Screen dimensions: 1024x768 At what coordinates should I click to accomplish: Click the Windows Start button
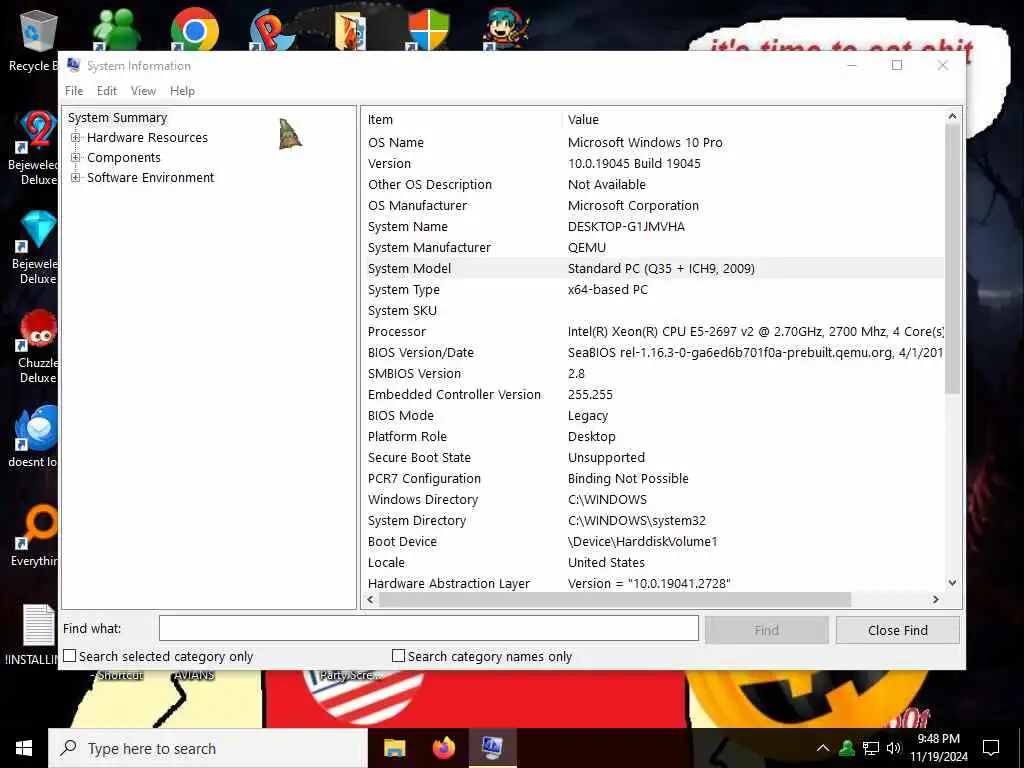[24, 748]
